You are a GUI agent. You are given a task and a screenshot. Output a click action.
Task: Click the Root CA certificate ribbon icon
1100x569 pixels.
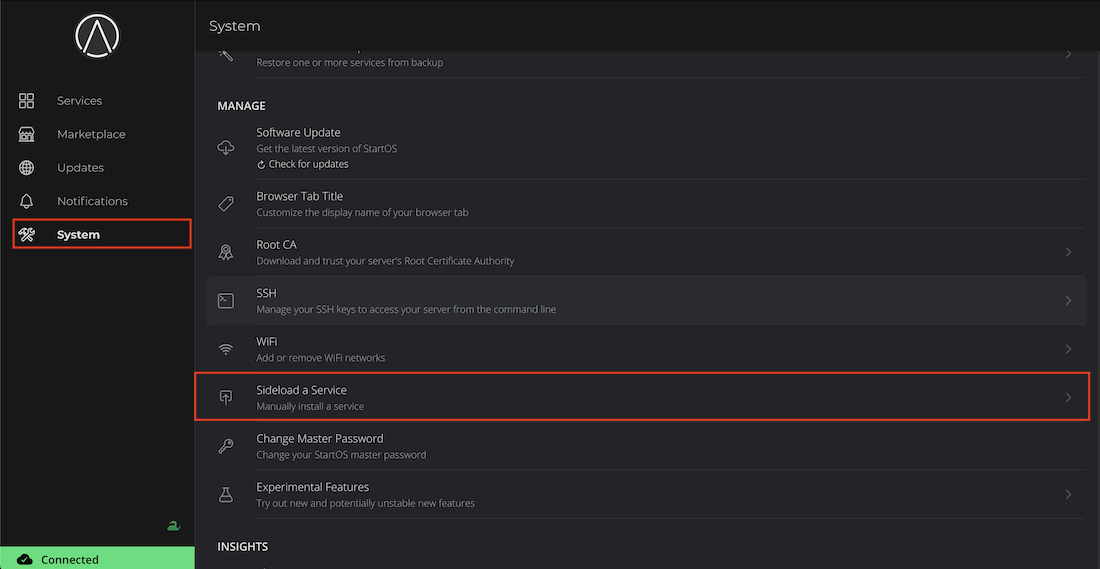226,252
